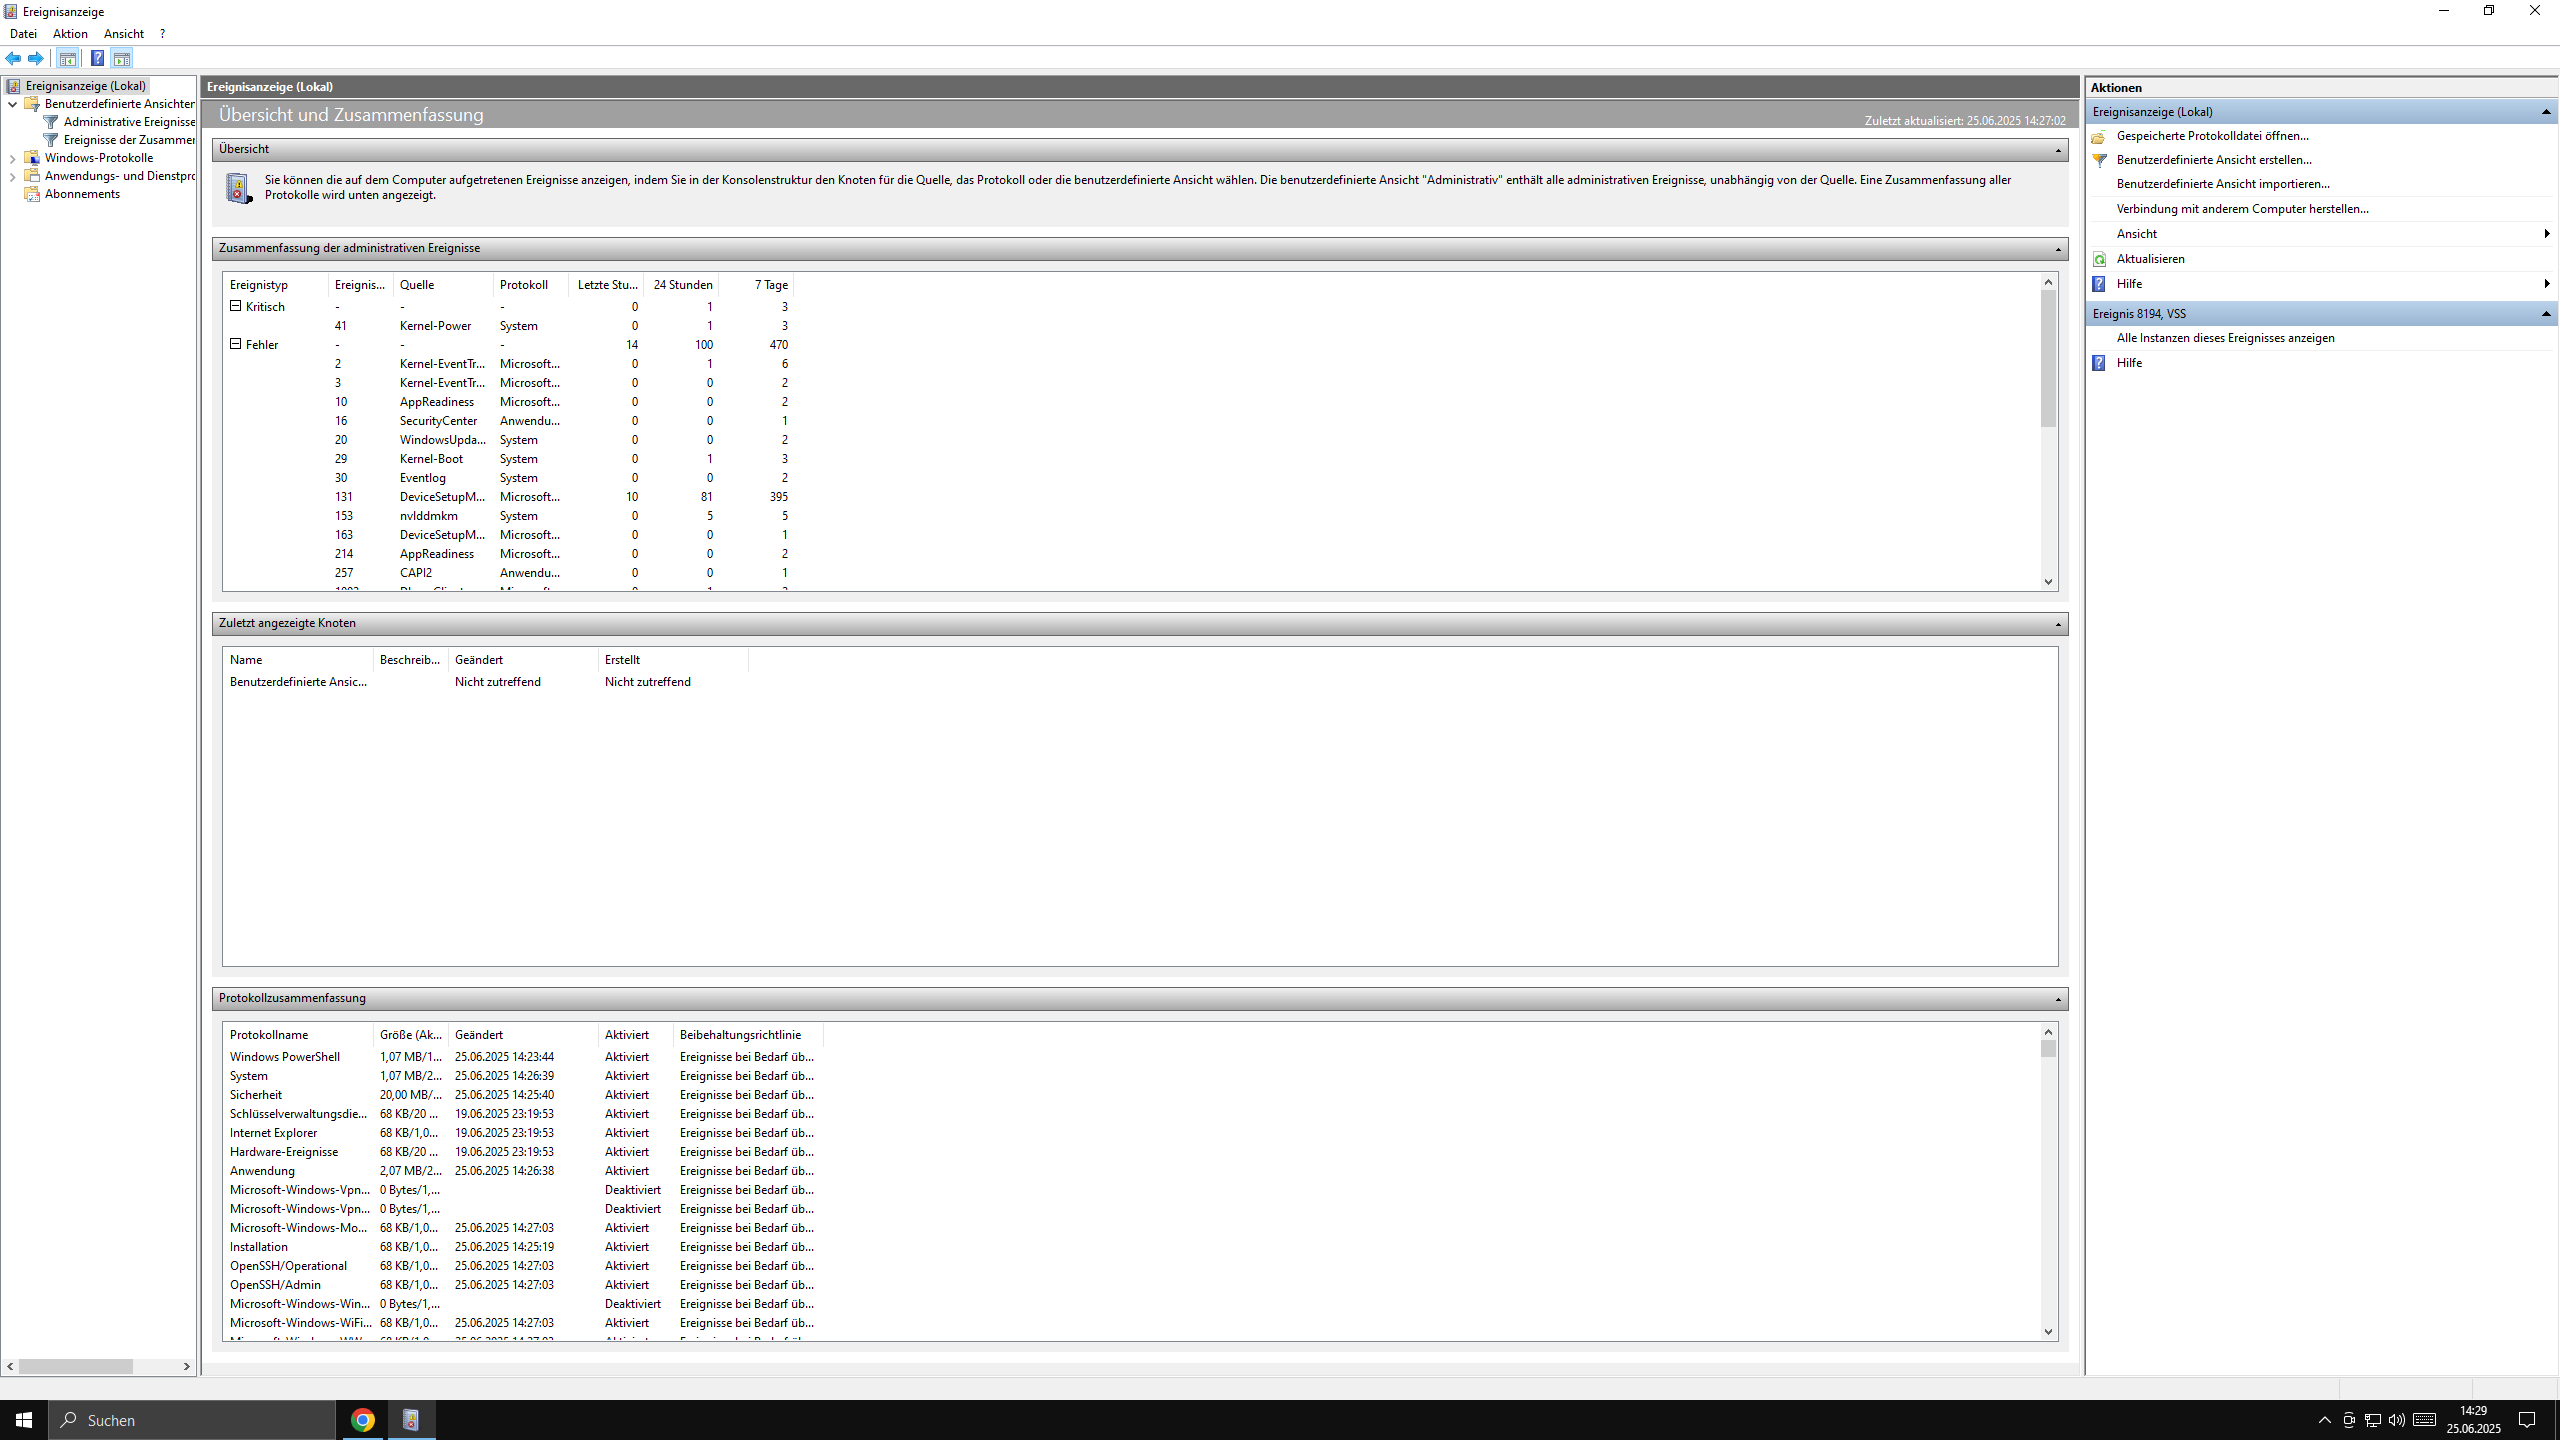The height and width of the screenshot is (1440, 2560).
Task: Click the show/hide action pane toolbar icon
Action: pyautogui.click(x=122, y=58)
